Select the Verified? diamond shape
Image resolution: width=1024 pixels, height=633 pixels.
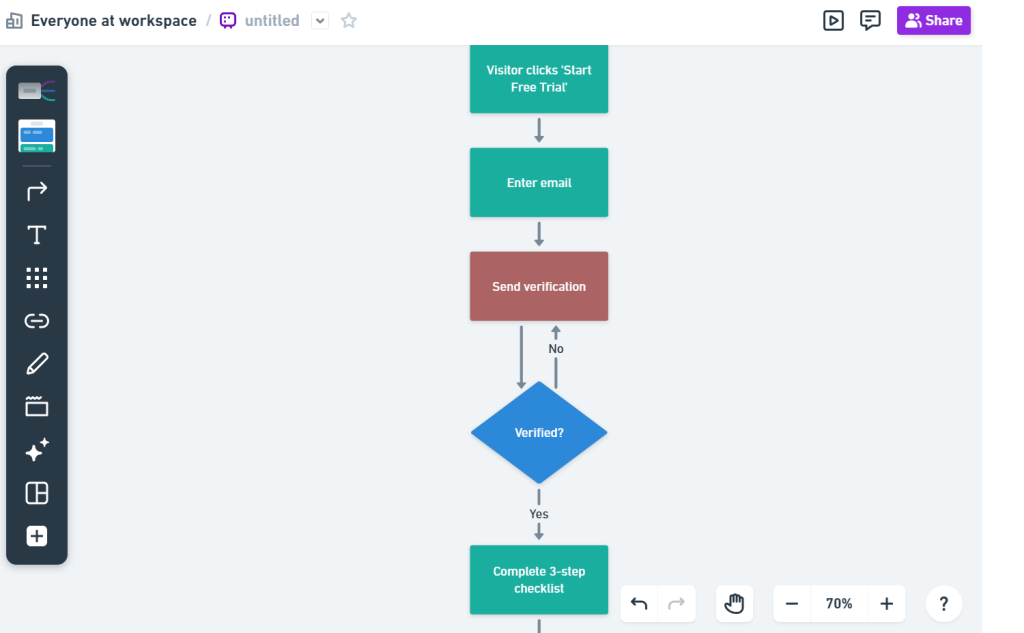point(539,432)
